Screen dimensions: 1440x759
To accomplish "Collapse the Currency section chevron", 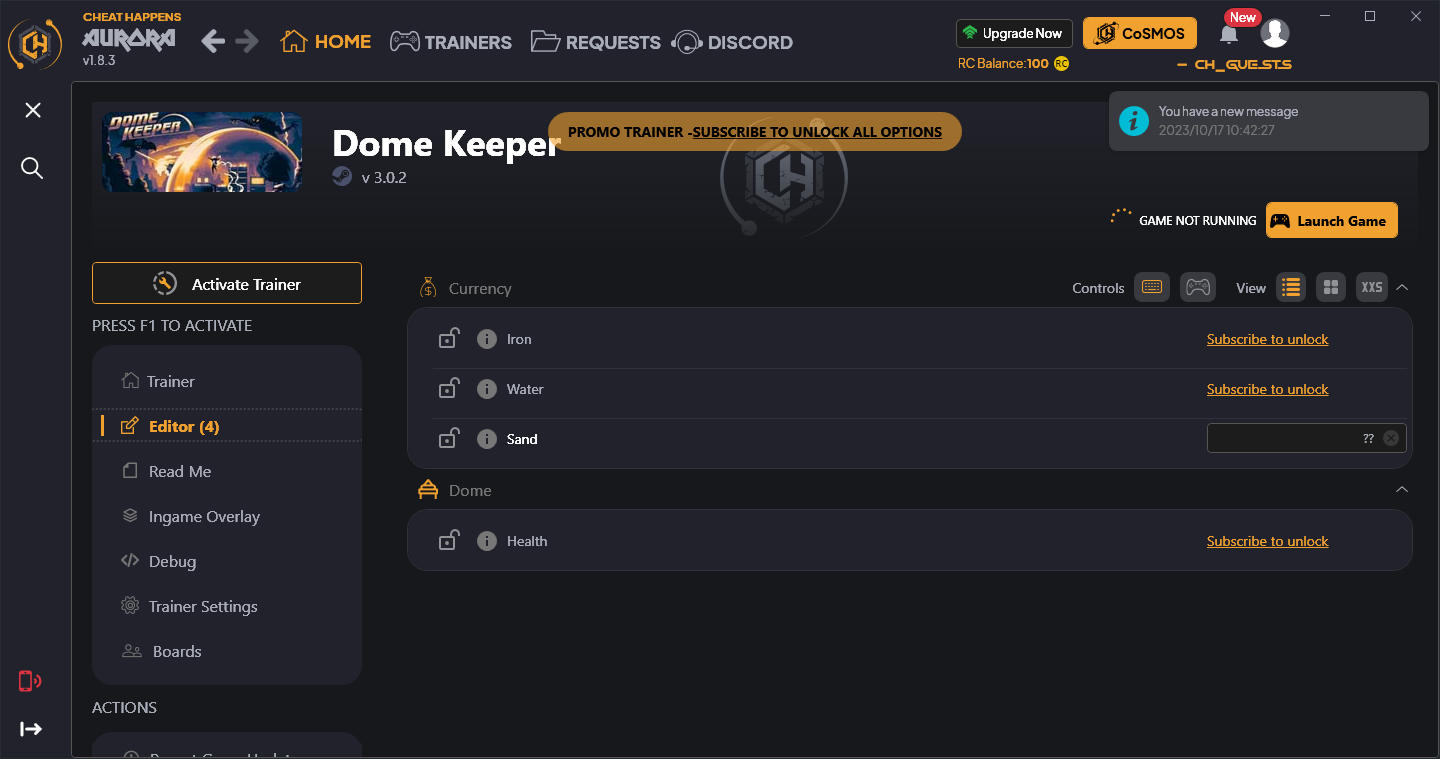I will click(x=1402, y=288).
